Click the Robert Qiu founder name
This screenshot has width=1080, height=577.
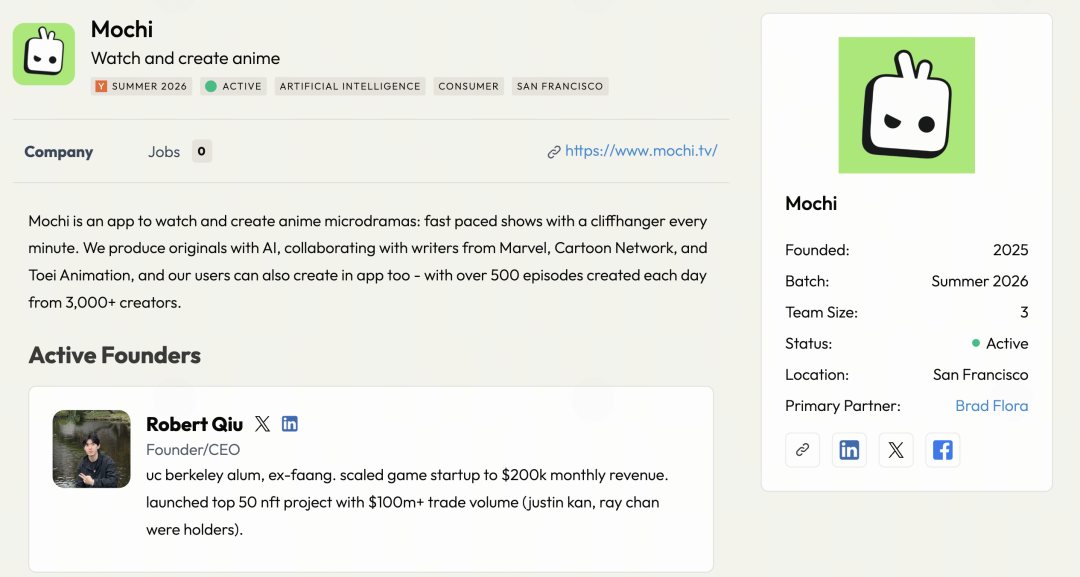coord(194,424)
